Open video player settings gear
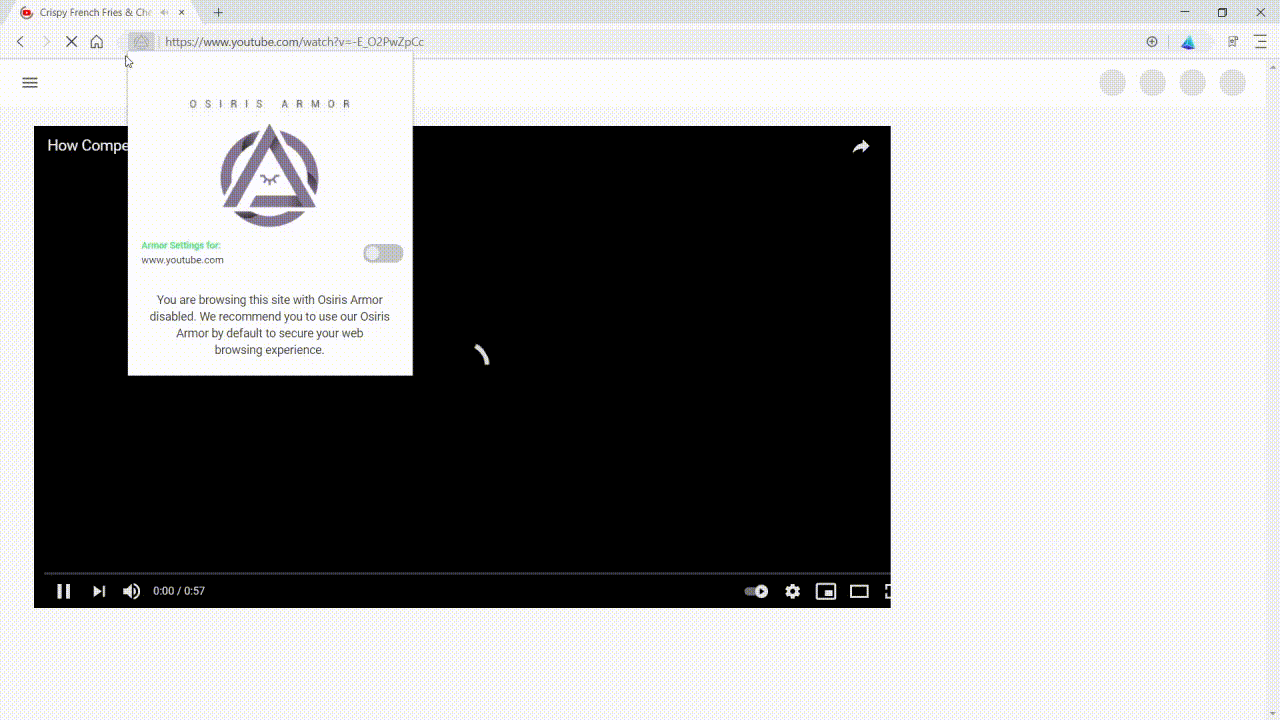Image resolution: width=1280 pixels, height=720 pixels. [792, 591]
